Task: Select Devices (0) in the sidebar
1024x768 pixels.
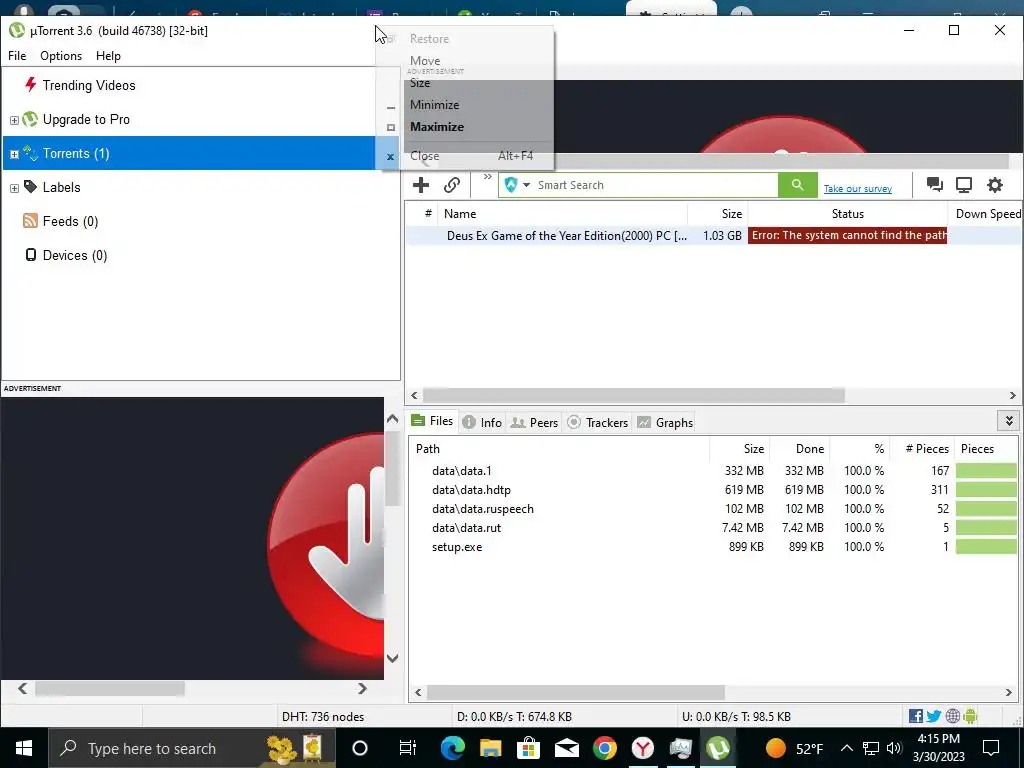Action: point(74,255)
